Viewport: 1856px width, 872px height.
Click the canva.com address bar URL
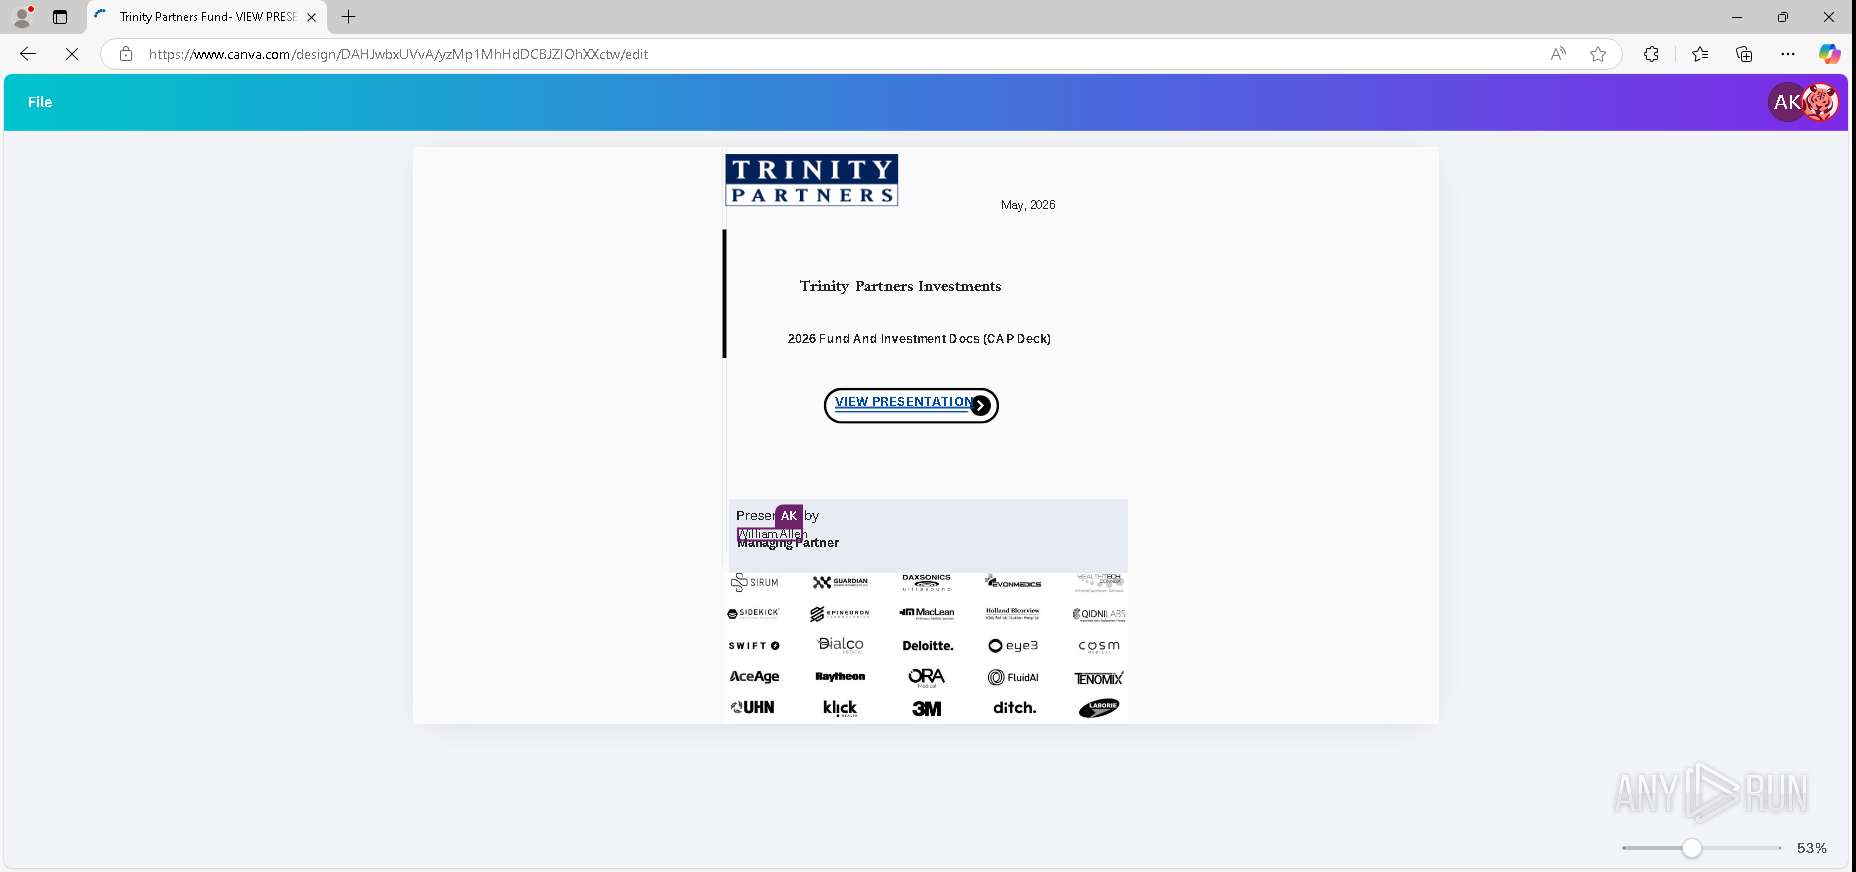pyautogui.click(x=398, y=54)
